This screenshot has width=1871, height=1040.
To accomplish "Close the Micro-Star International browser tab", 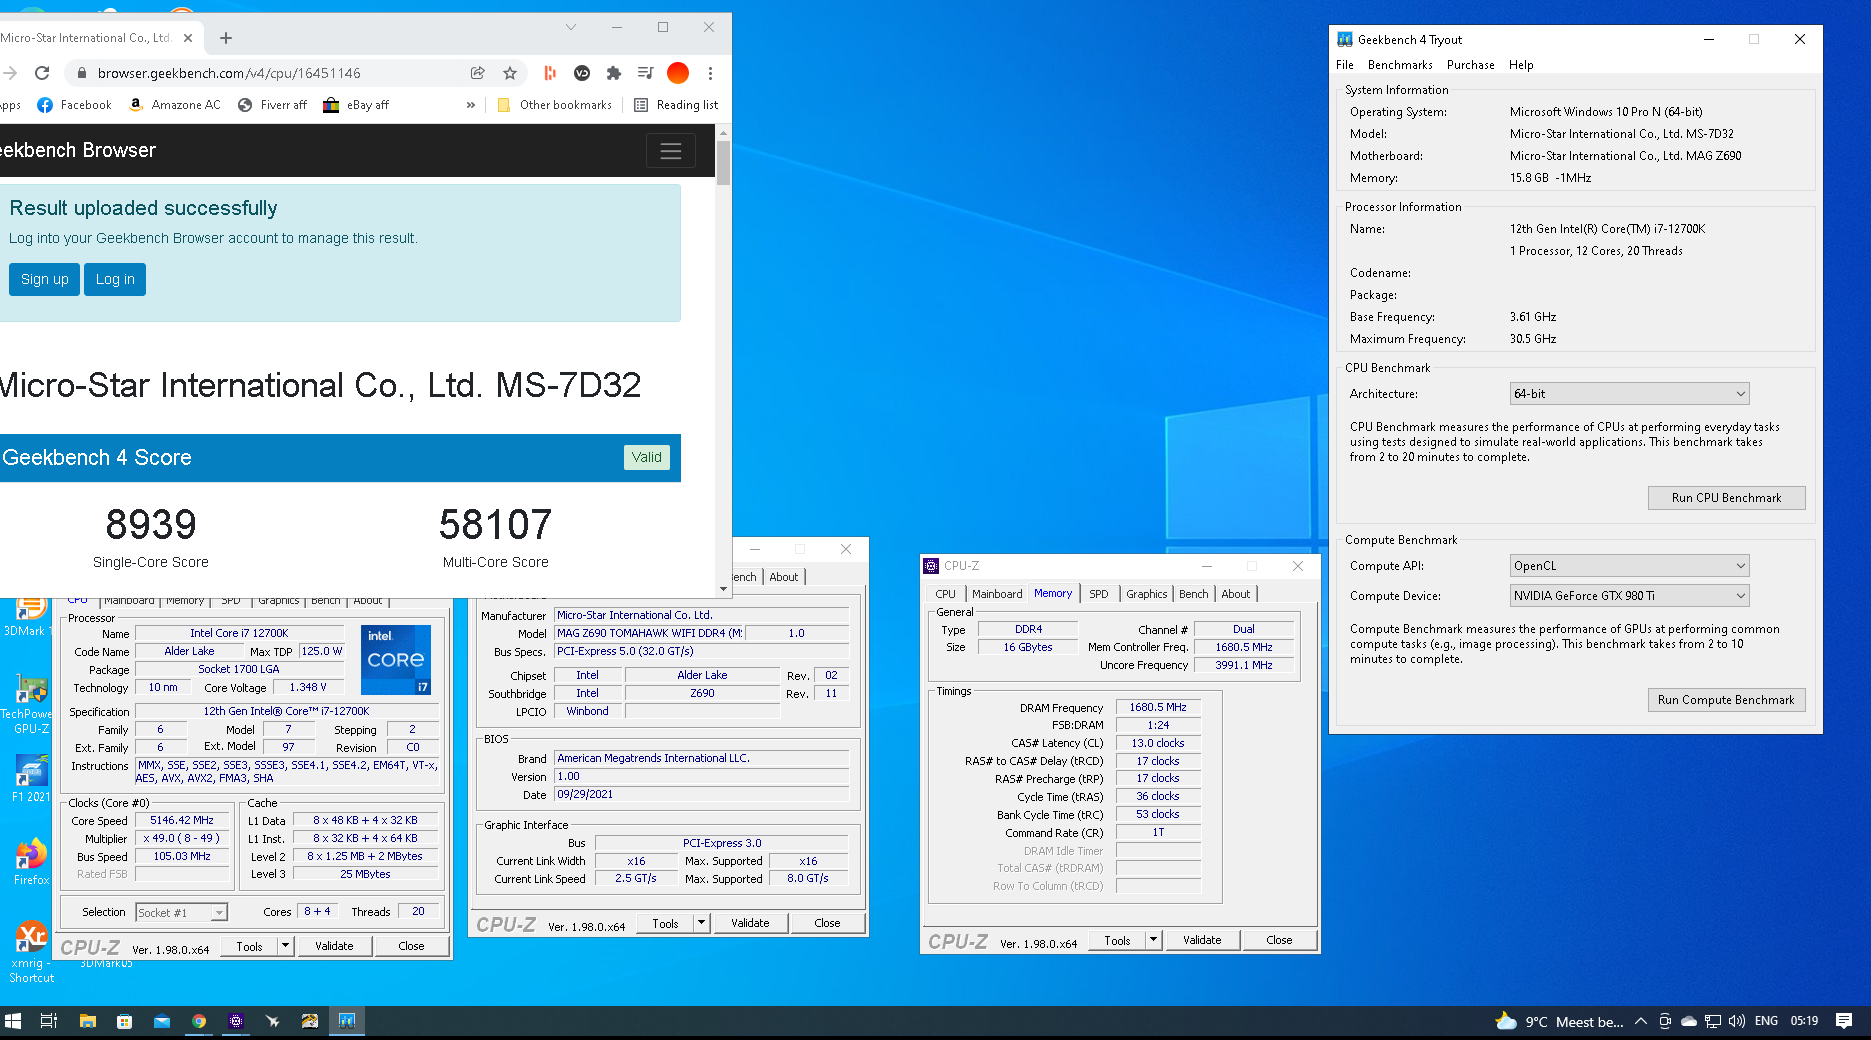I will (x=188, y=38).
